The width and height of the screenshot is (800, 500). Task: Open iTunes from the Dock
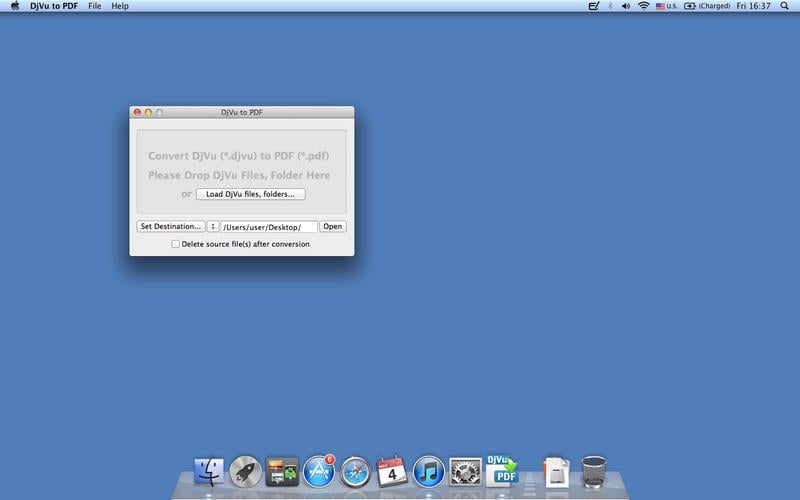pyautogui.click(x=429, y=471)
